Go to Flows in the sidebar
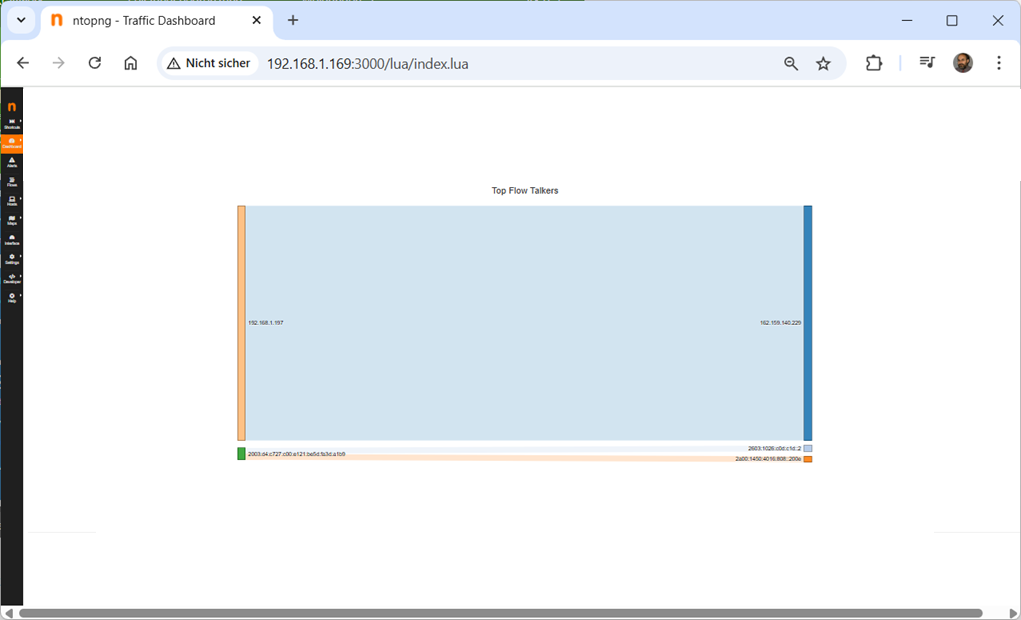The height and width of the screenshot is (620, 1021). (x=12, y=182)
